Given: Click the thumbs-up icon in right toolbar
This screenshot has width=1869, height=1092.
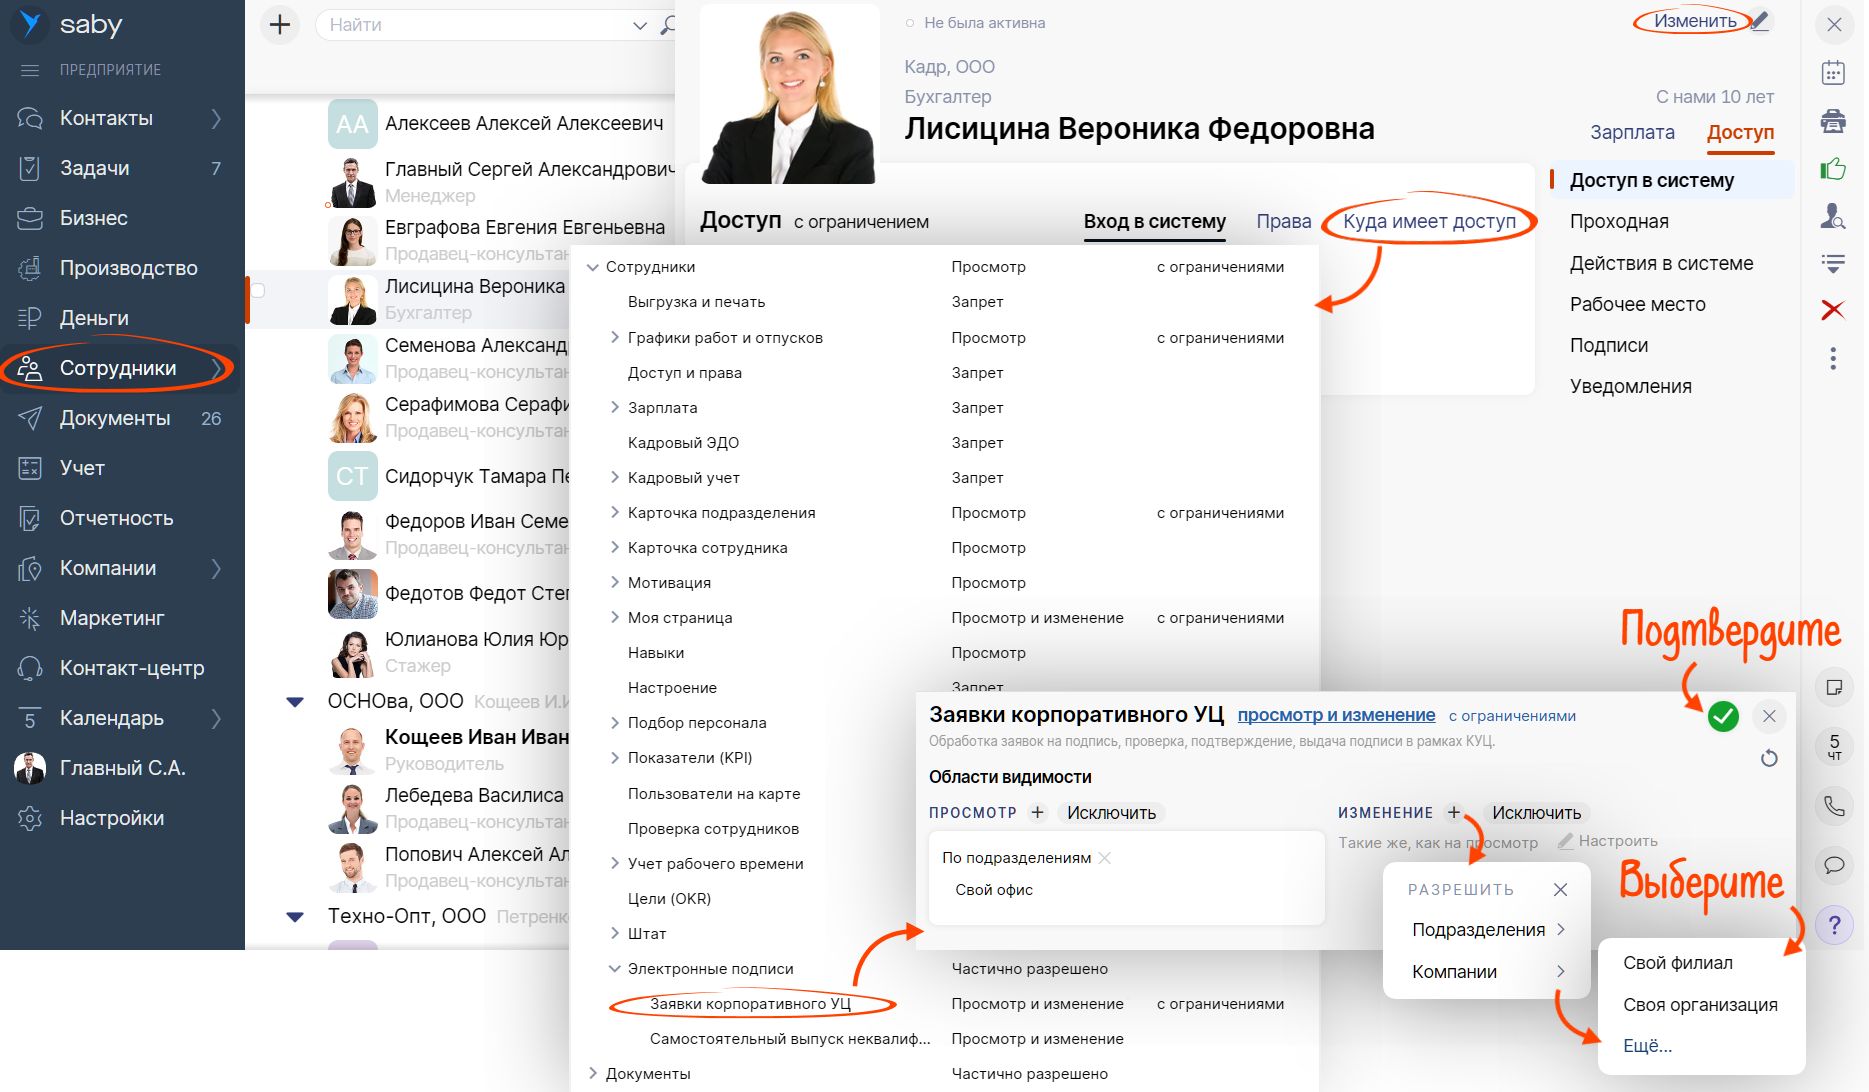Looking at the screenshot, I should point(1833,169).
